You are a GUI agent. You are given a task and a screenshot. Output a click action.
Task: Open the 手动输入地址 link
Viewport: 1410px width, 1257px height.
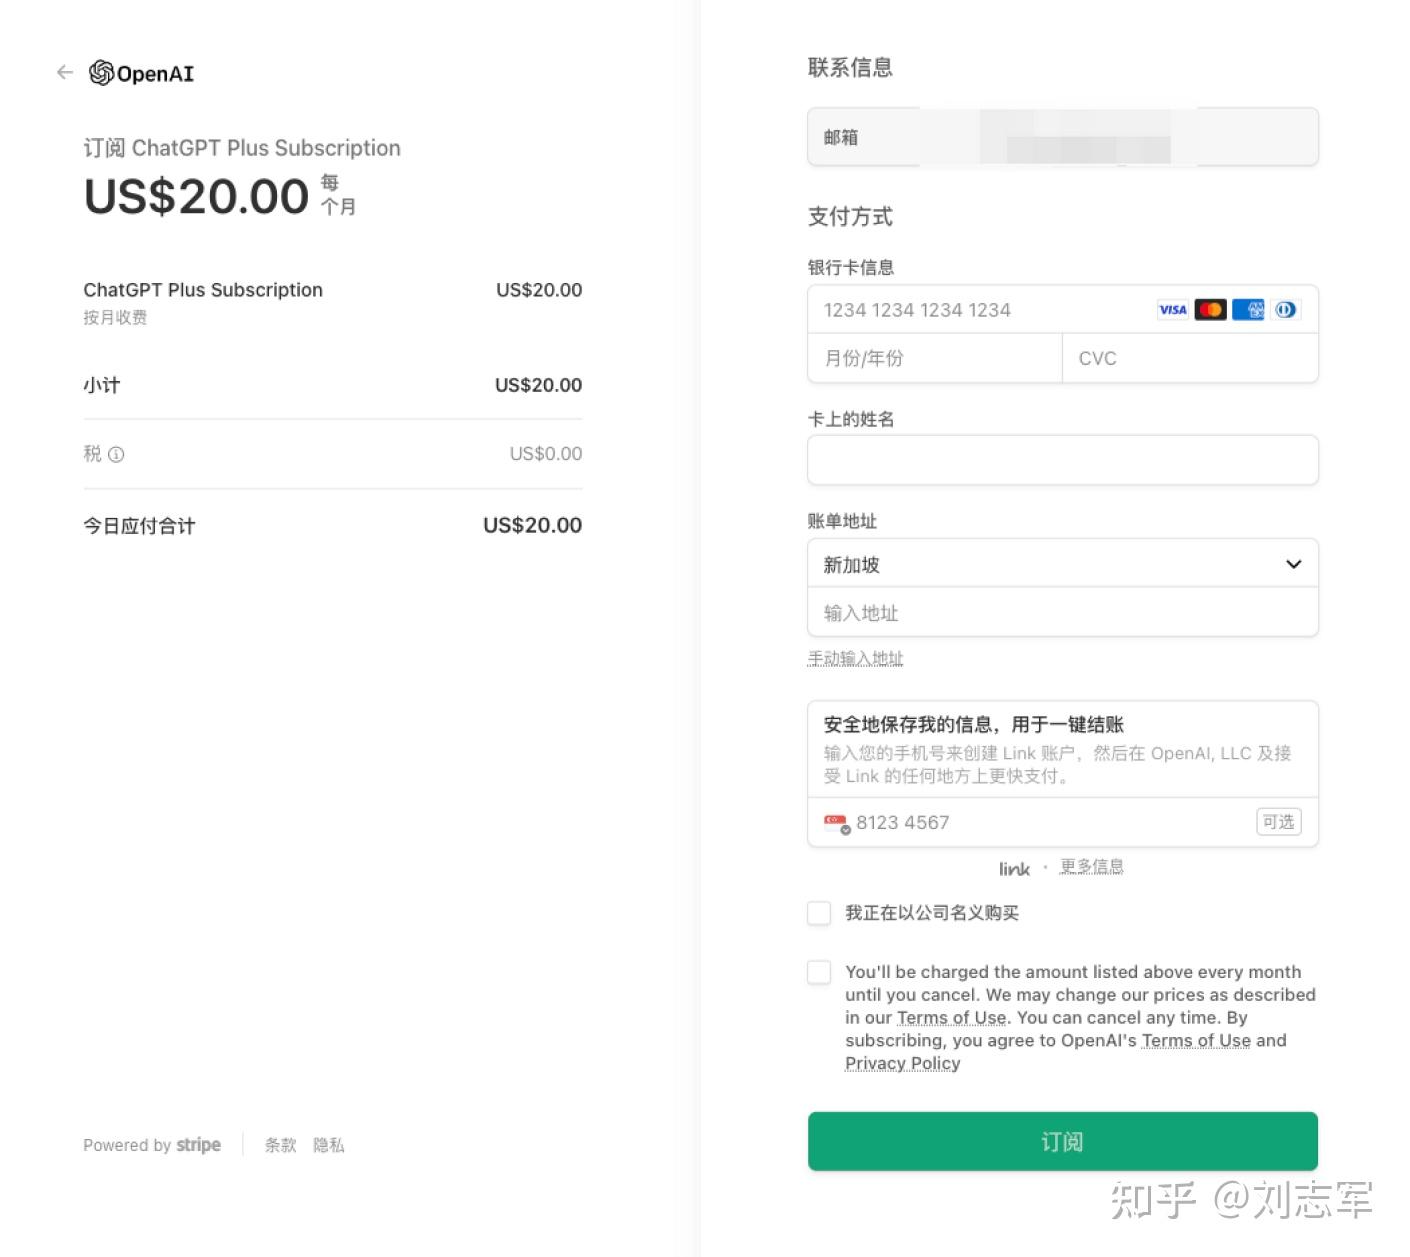[855, 658]
